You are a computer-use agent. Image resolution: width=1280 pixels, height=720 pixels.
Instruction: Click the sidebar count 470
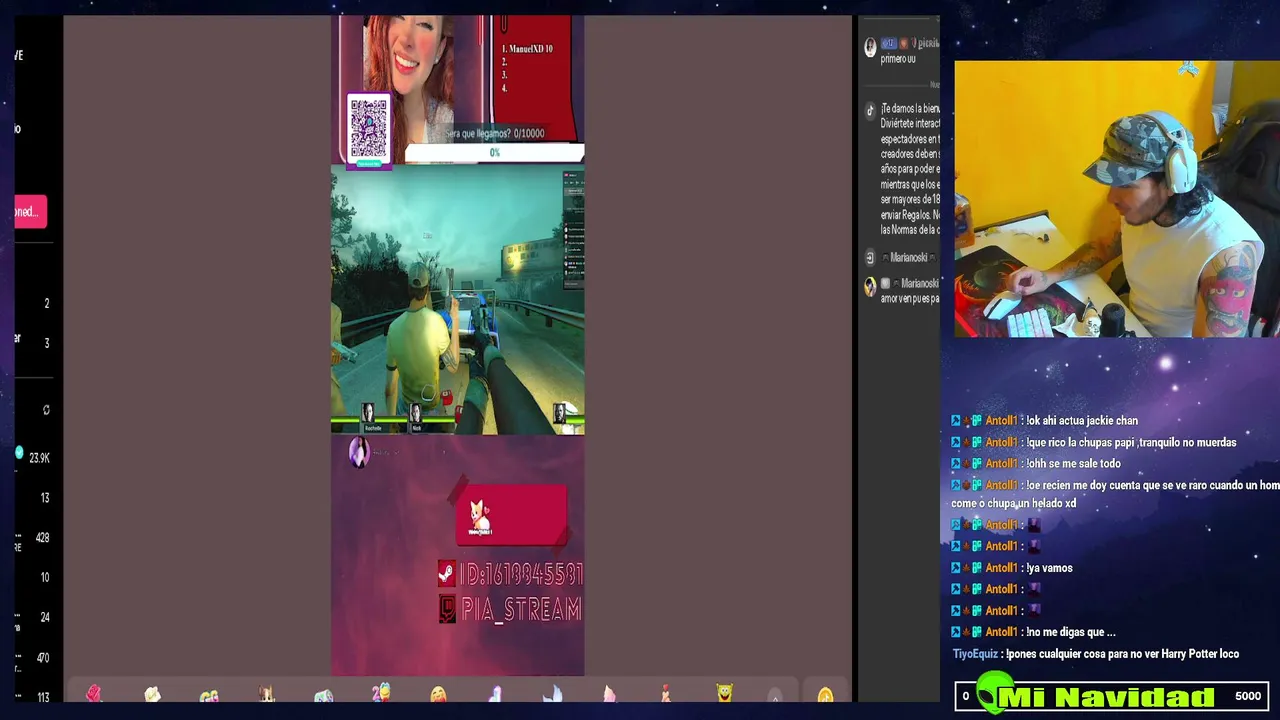42,658
